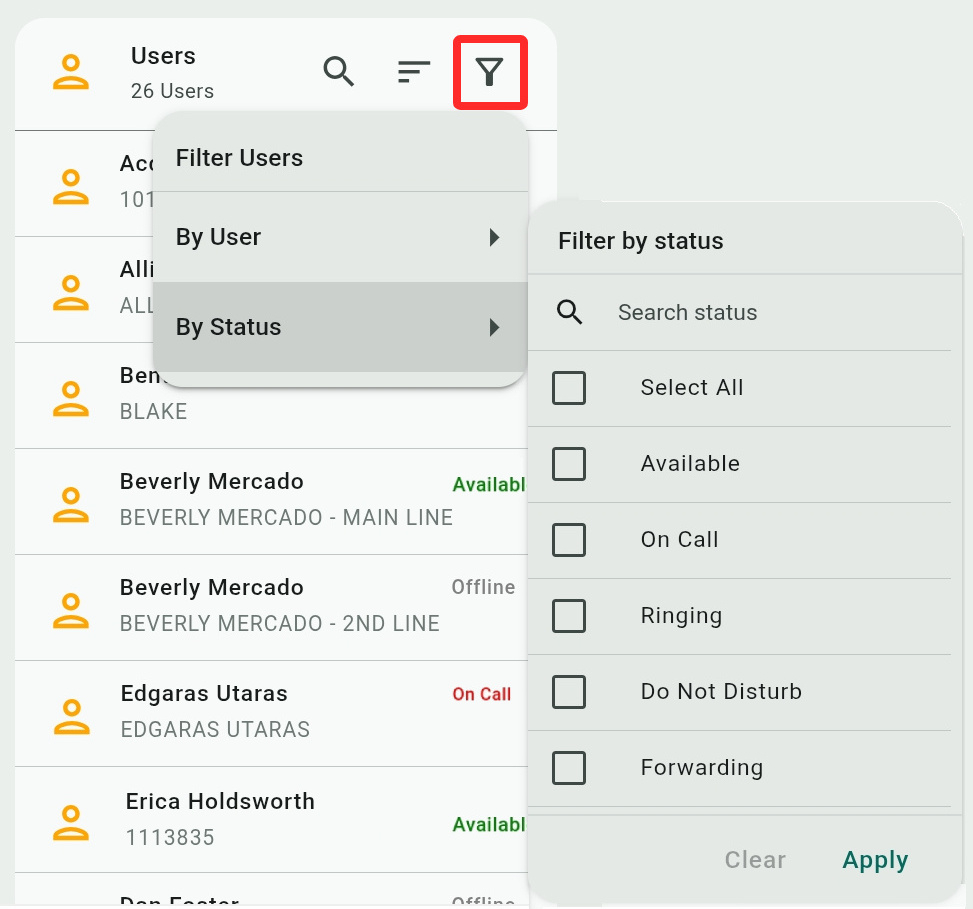973x909 pixels.
Task: Open Edgaras Utaras user name
Action: point(204,693)
